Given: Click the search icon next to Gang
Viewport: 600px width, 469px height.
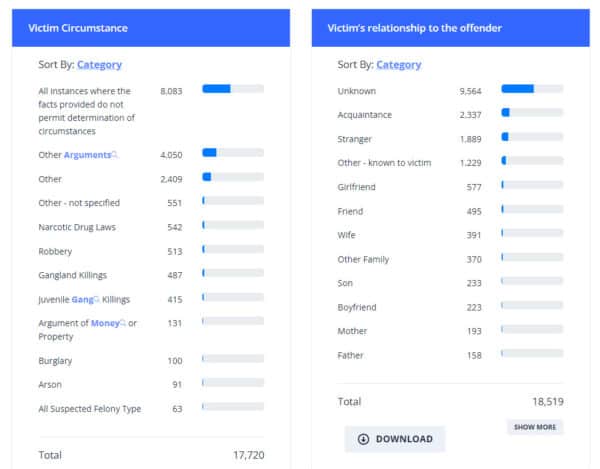Looking at the screenshot, I should [97, 299].
